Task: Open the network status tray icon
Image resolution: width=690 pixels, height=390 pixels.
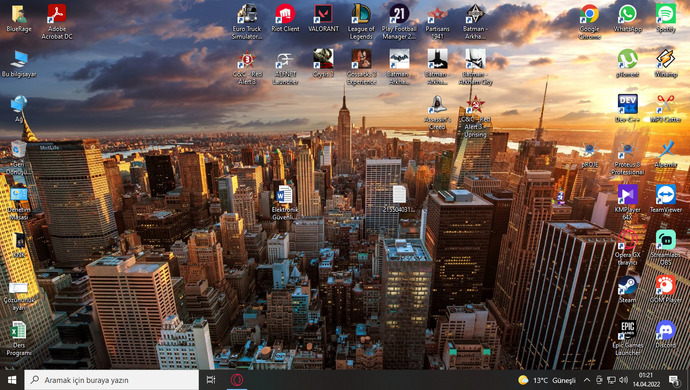Action: (x=611, y=380)
